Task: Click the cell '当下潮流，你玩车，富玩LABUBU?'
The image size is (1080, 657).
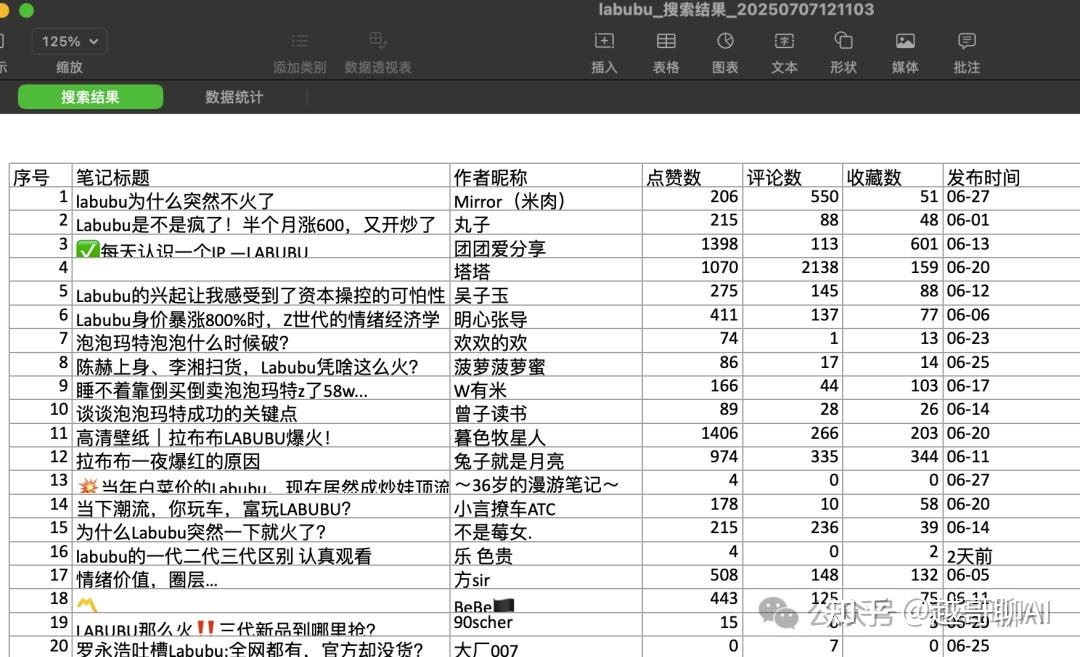Action: [x=260, y=507]
